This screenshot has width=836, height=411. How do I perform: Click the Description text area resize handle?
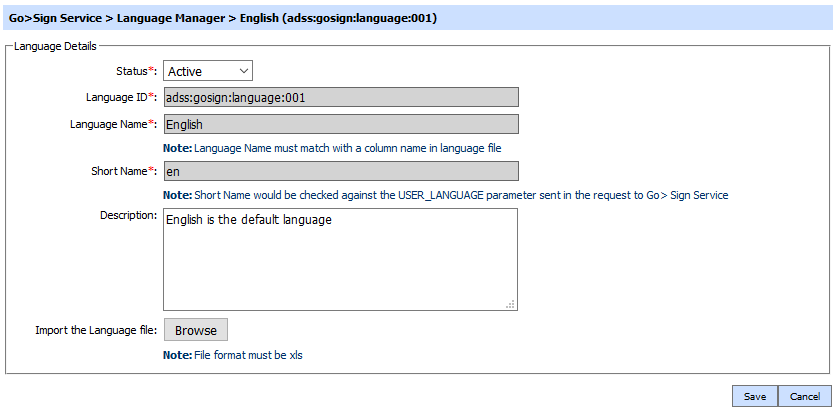tap(511, 304)
